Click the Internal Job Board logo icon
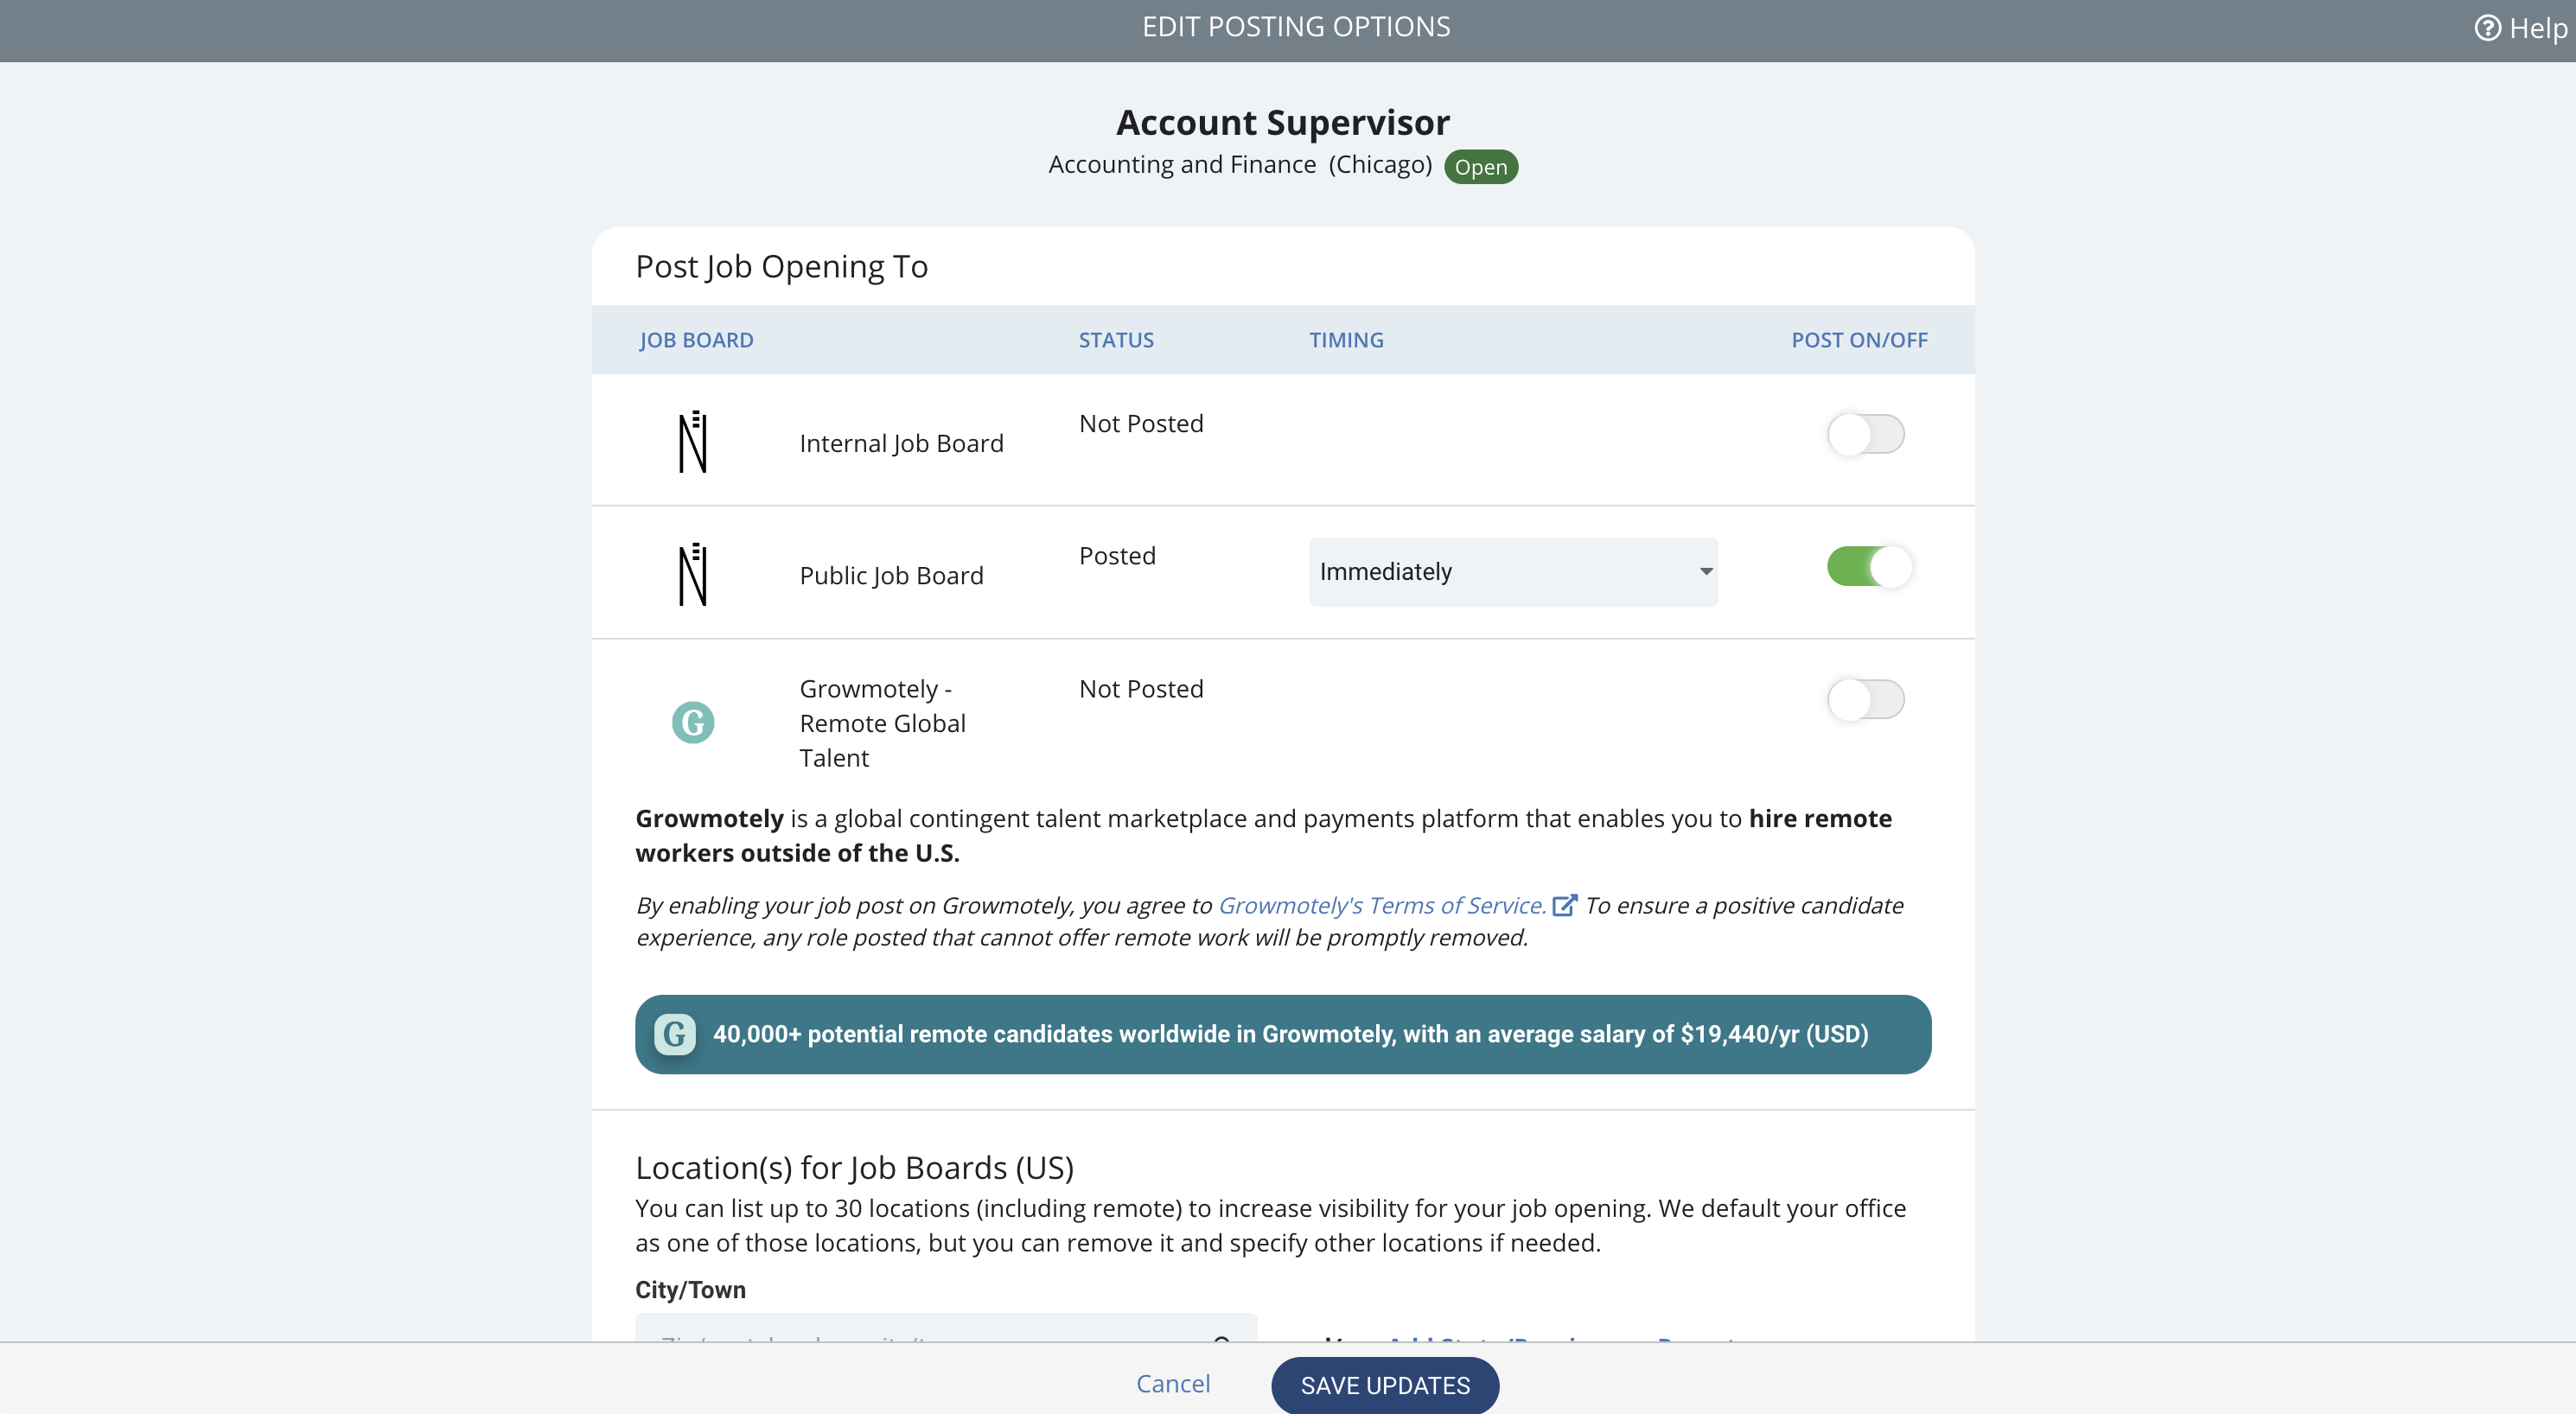 pyautogui.click(x=693, y=442)
